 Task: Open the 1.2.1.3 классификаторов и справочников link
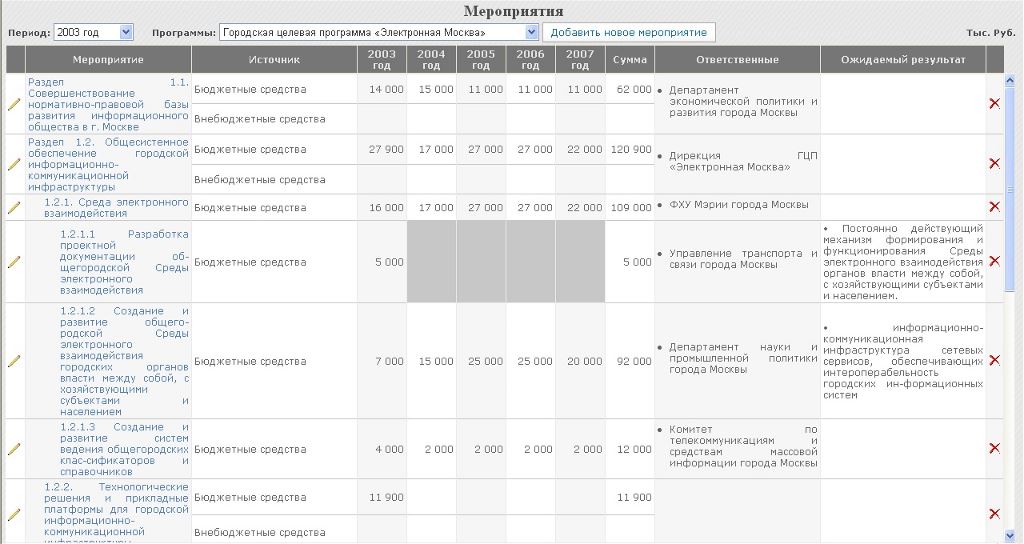pyautogui.click(x=123, y=449)
